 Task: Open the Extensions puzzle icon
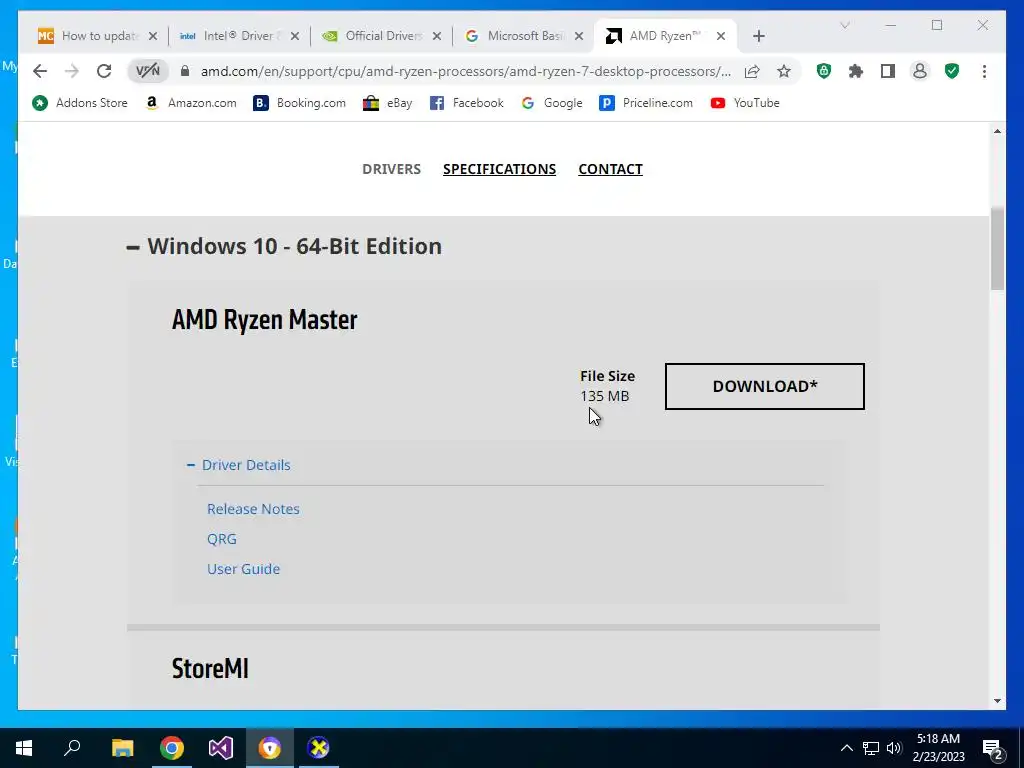856,71
